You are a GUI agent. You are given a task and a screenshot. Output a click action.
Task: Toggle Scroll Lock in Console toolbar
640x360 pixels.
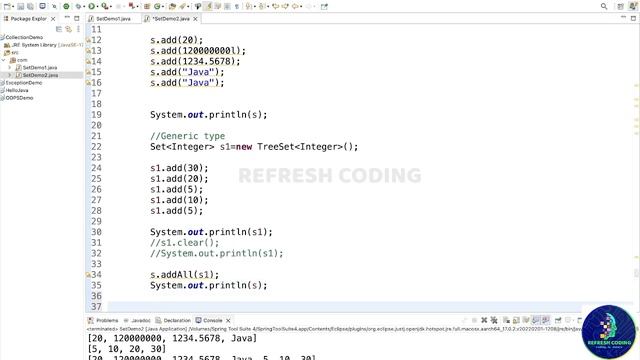click(516, 320)
